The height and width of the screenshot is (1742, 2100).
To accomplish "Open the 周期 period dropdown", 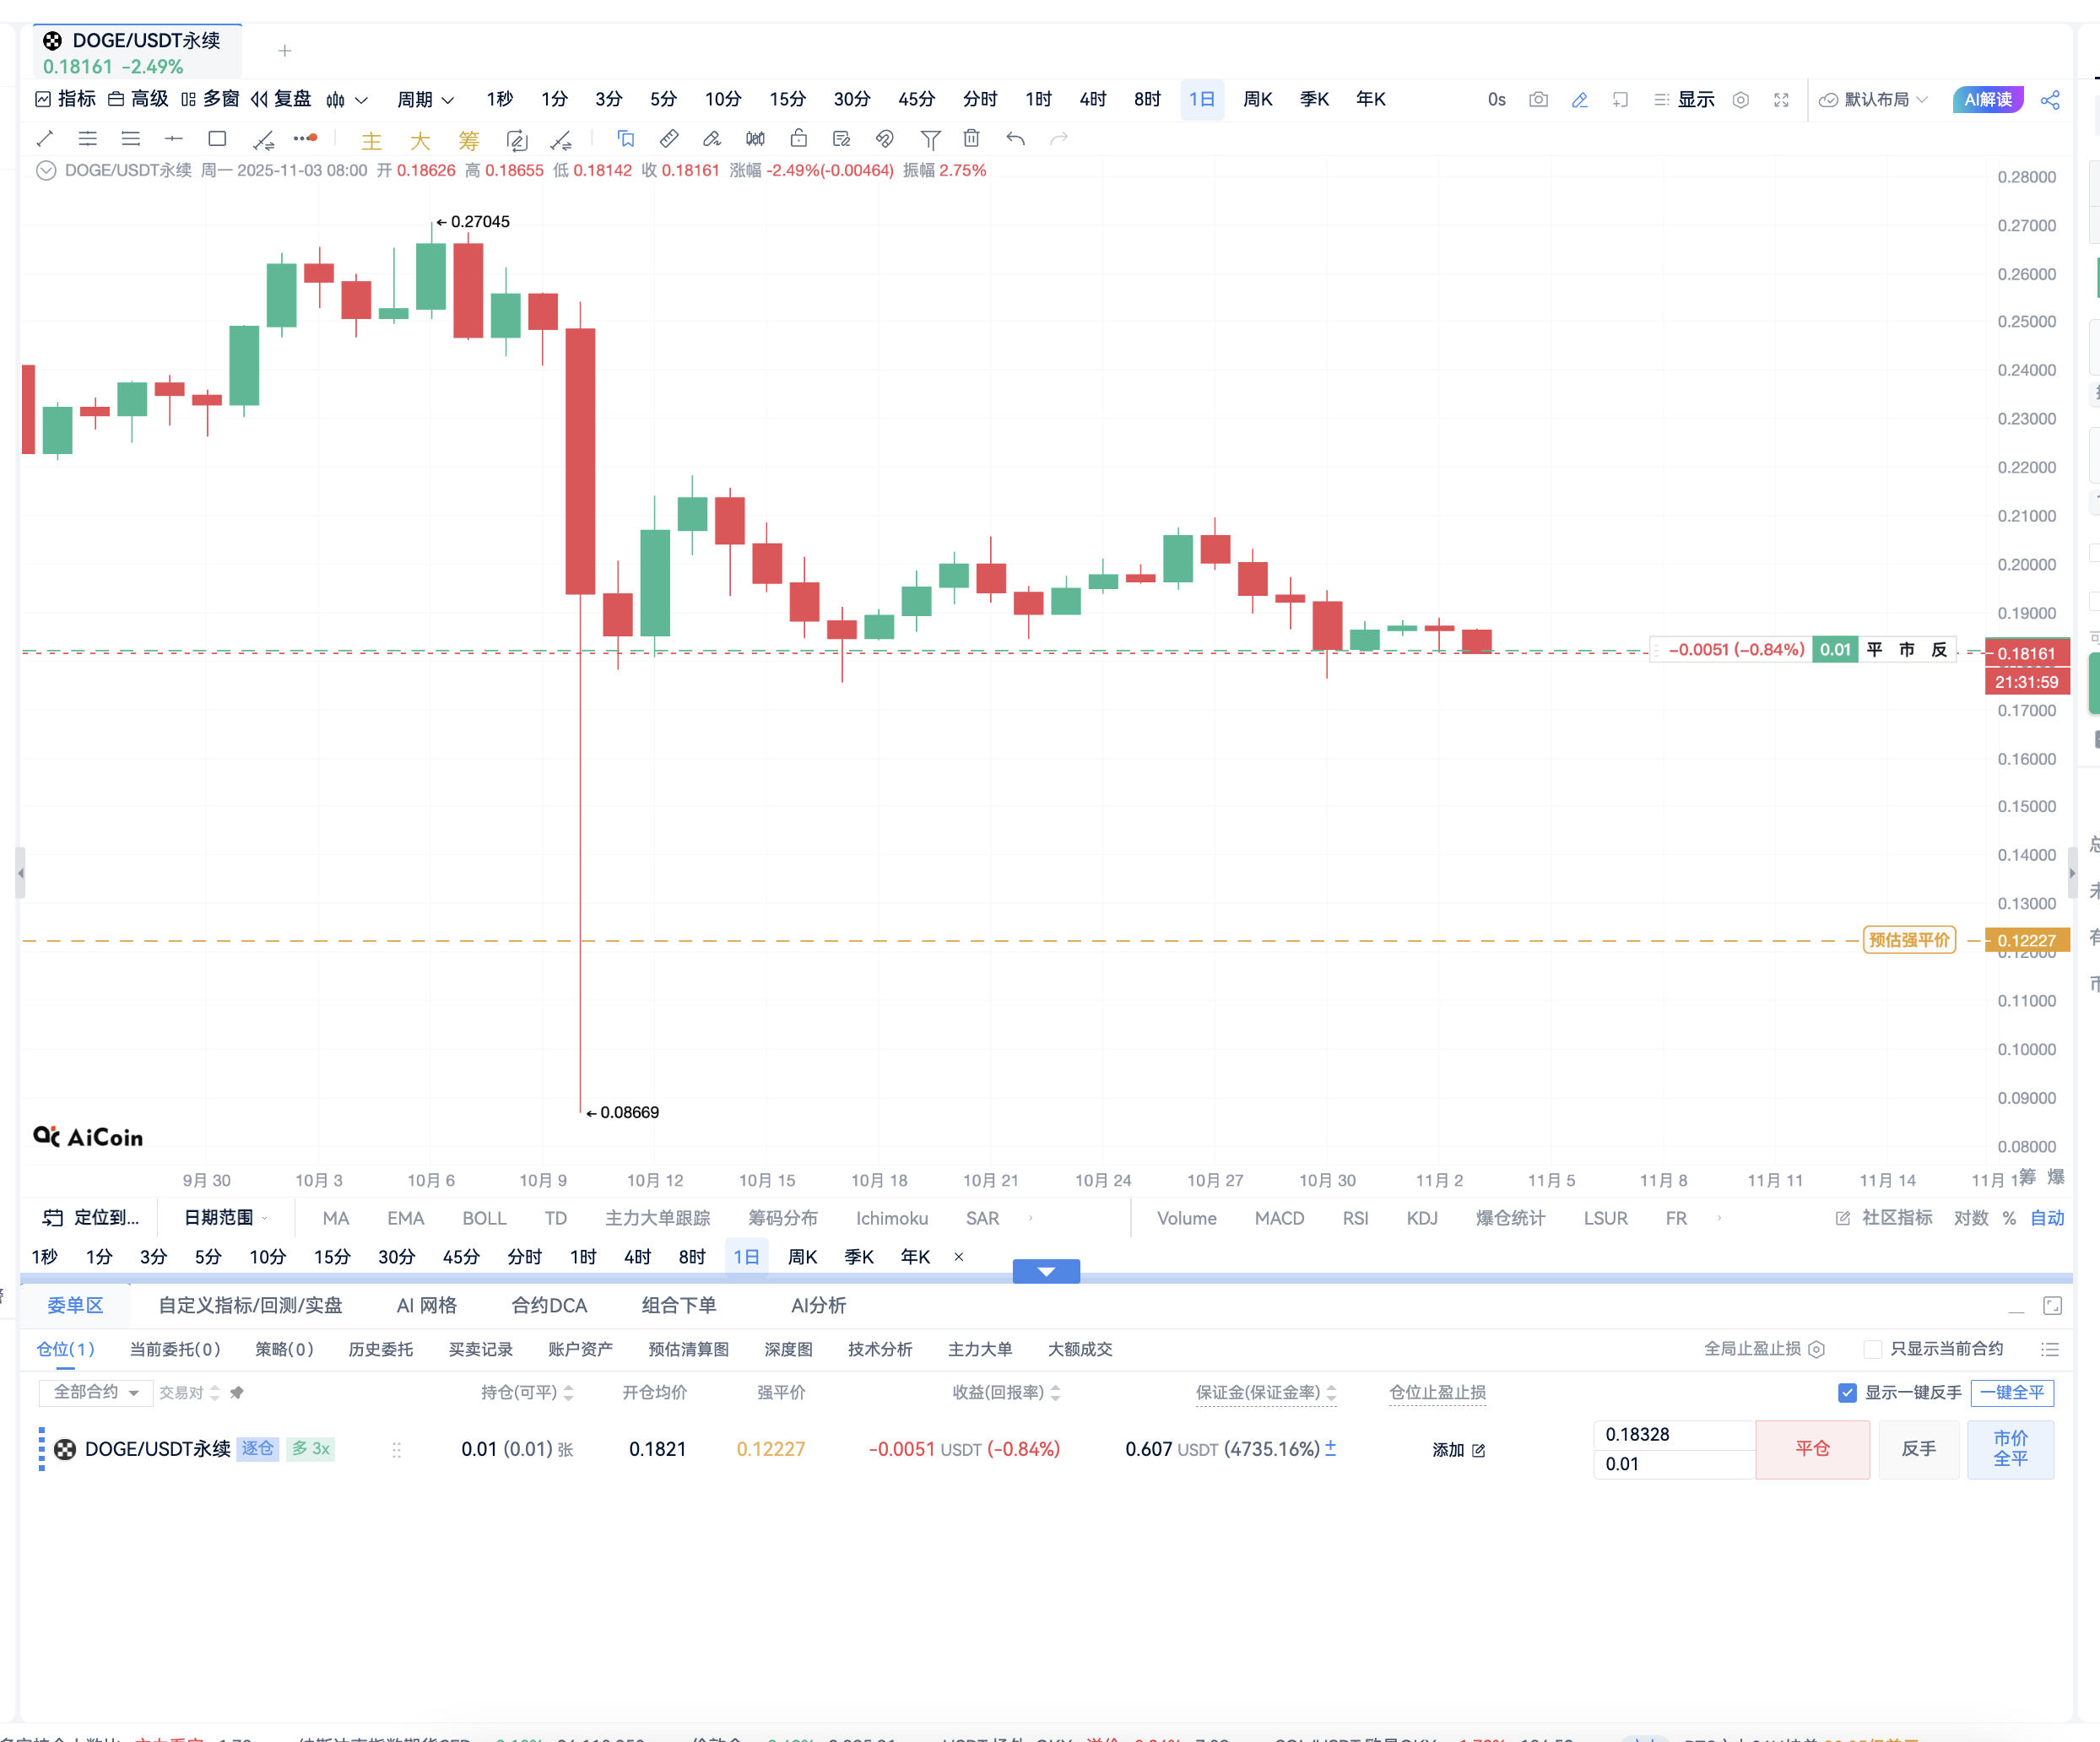I will (x=425, y=100).
